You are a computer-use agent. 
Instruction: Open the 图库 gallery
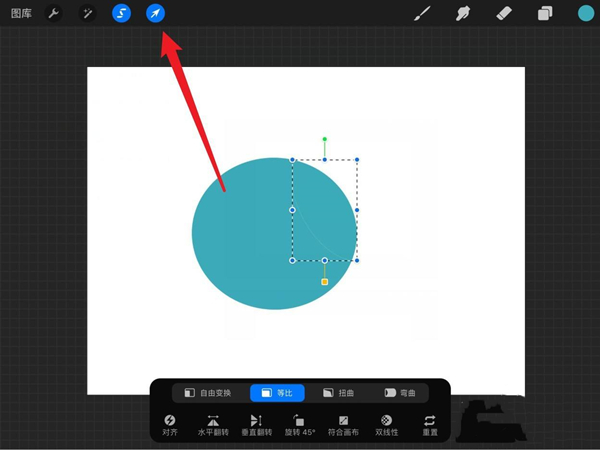[21, 14]
